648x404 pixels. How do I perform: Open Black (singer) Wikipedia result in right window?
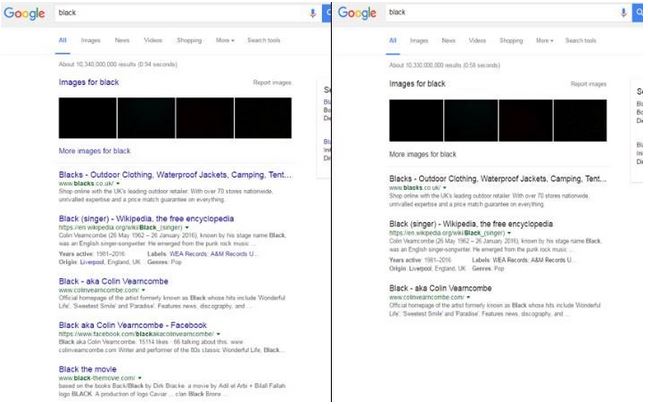point(471,224)
